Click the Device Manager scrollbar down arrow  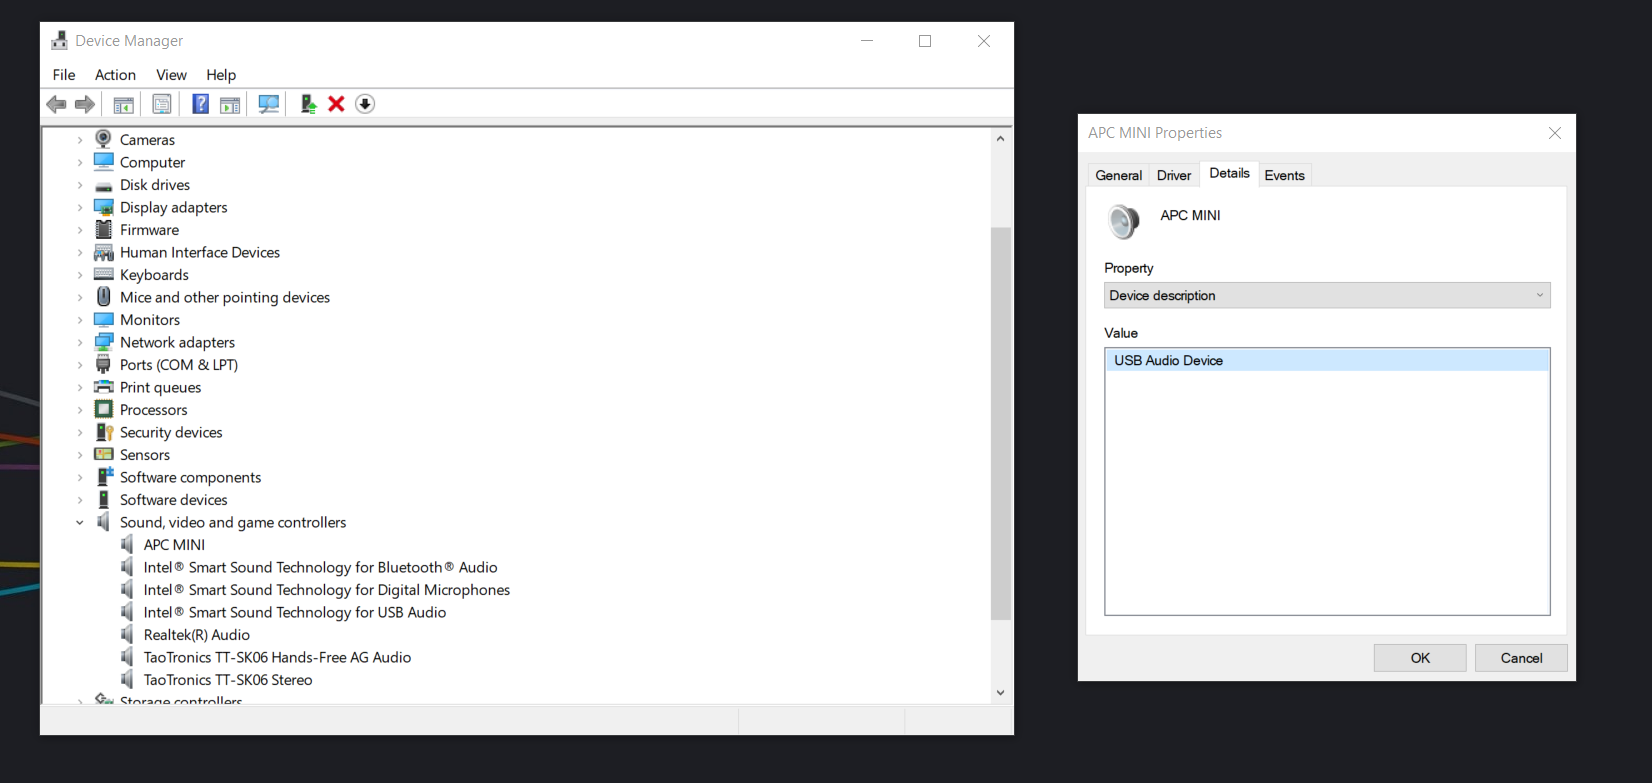point(1000,692)
